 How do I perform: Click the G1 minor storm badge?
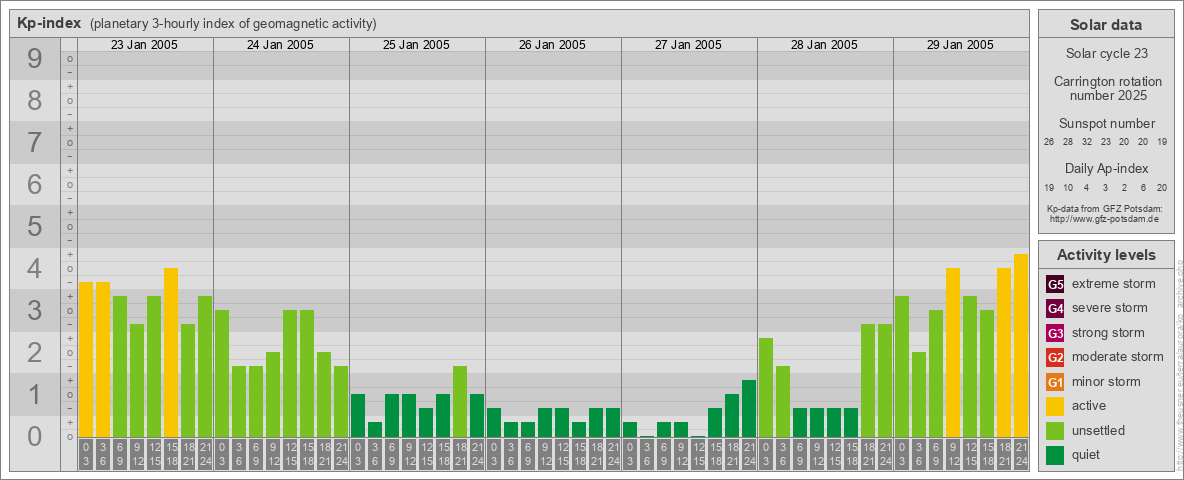[1055, 382]
